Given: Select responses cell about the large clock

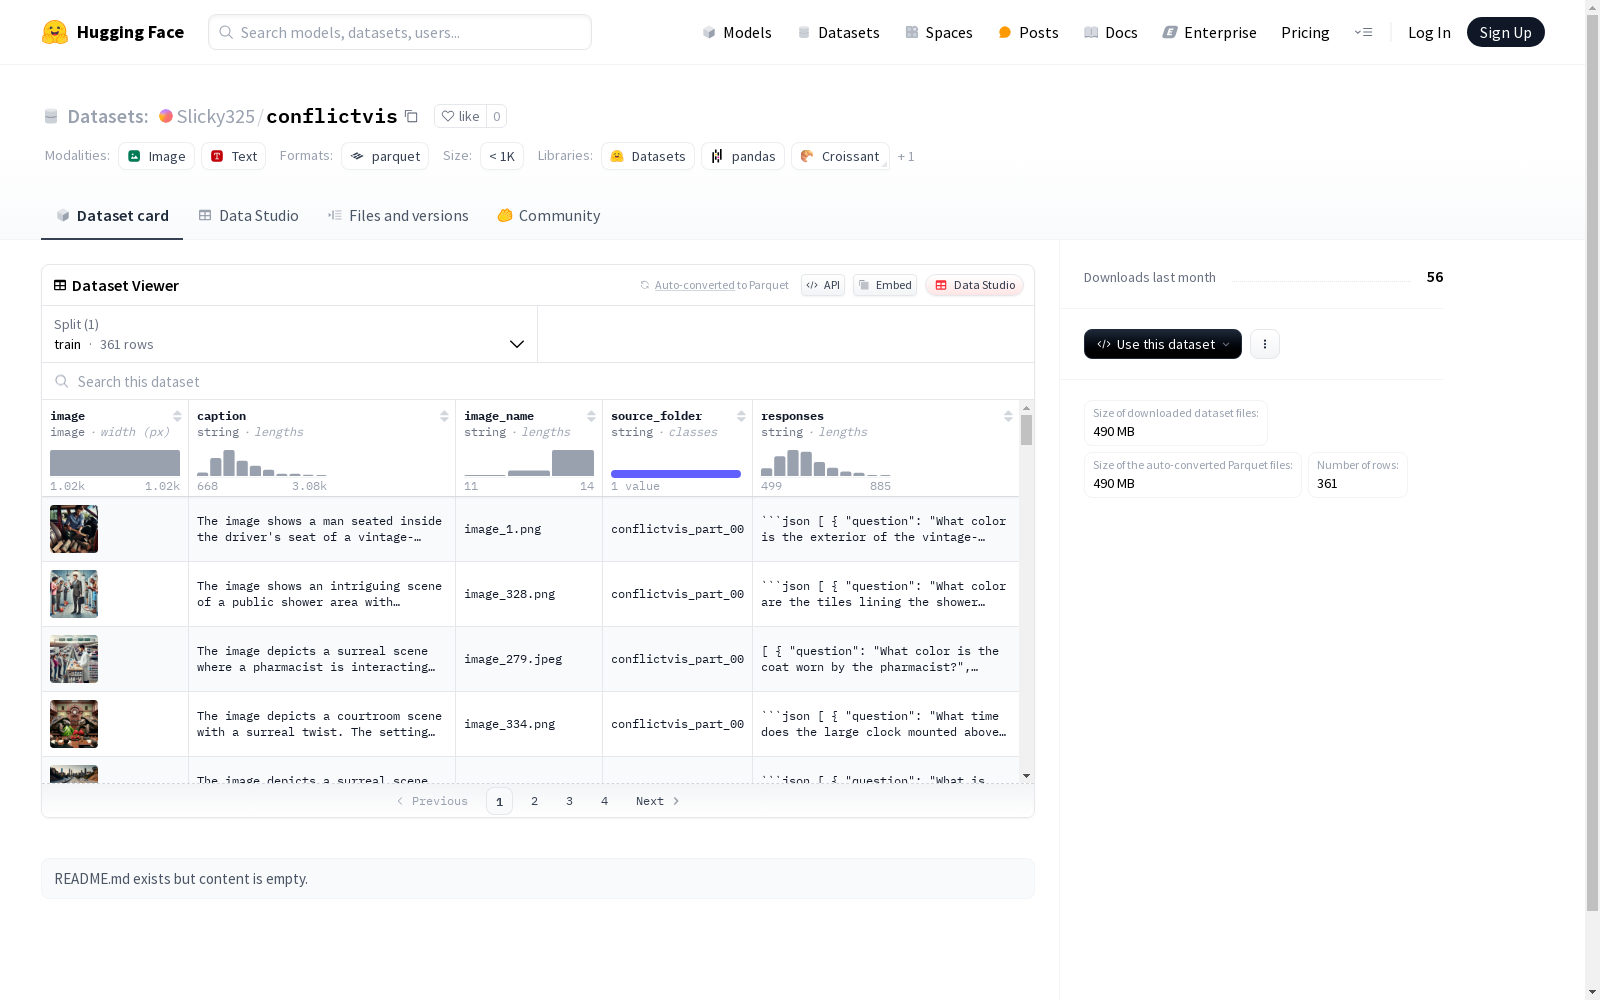Looking at the screenshot, I should [886, 724].
